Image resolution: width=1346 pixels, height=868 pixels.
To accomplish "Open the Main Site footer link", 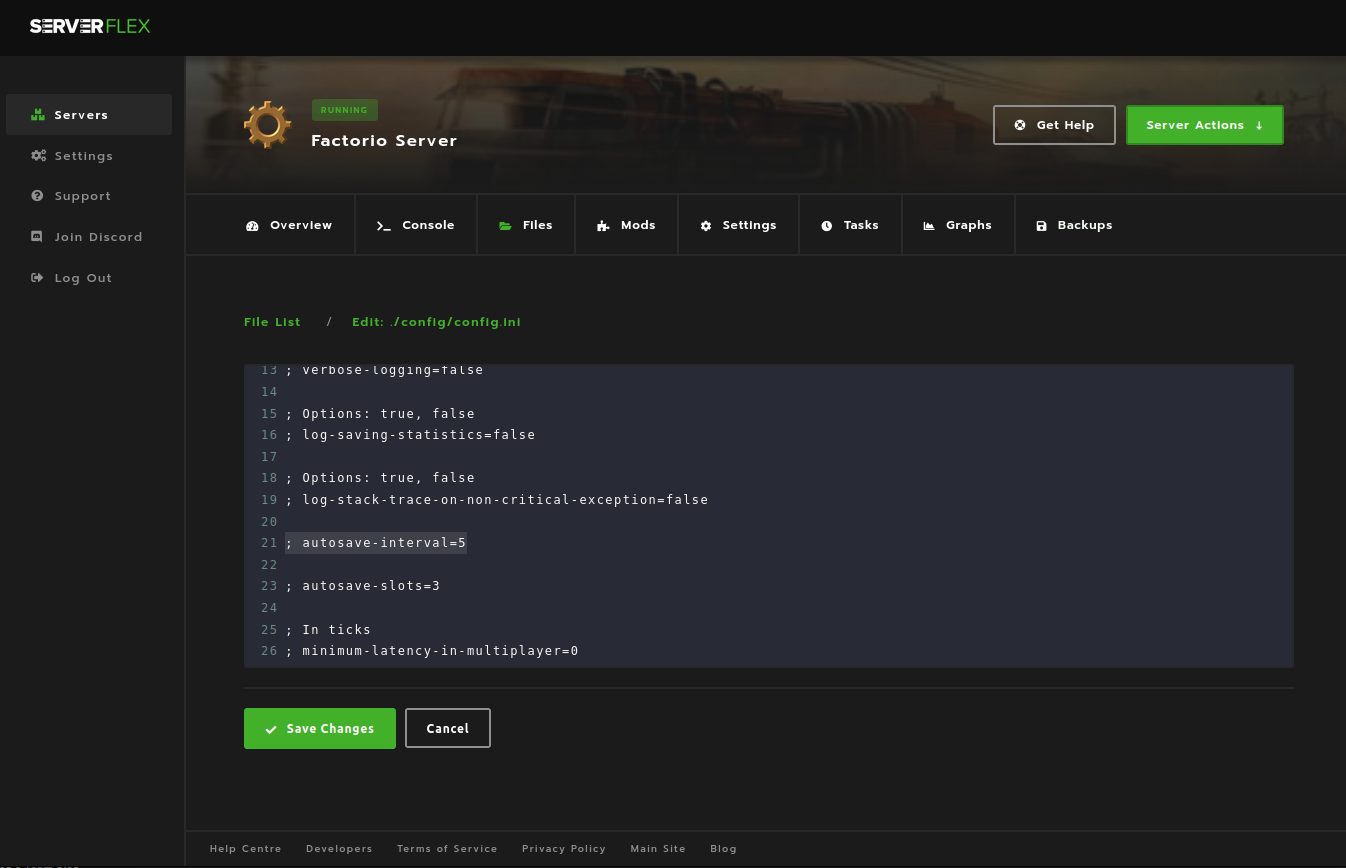I will [658, 849].
